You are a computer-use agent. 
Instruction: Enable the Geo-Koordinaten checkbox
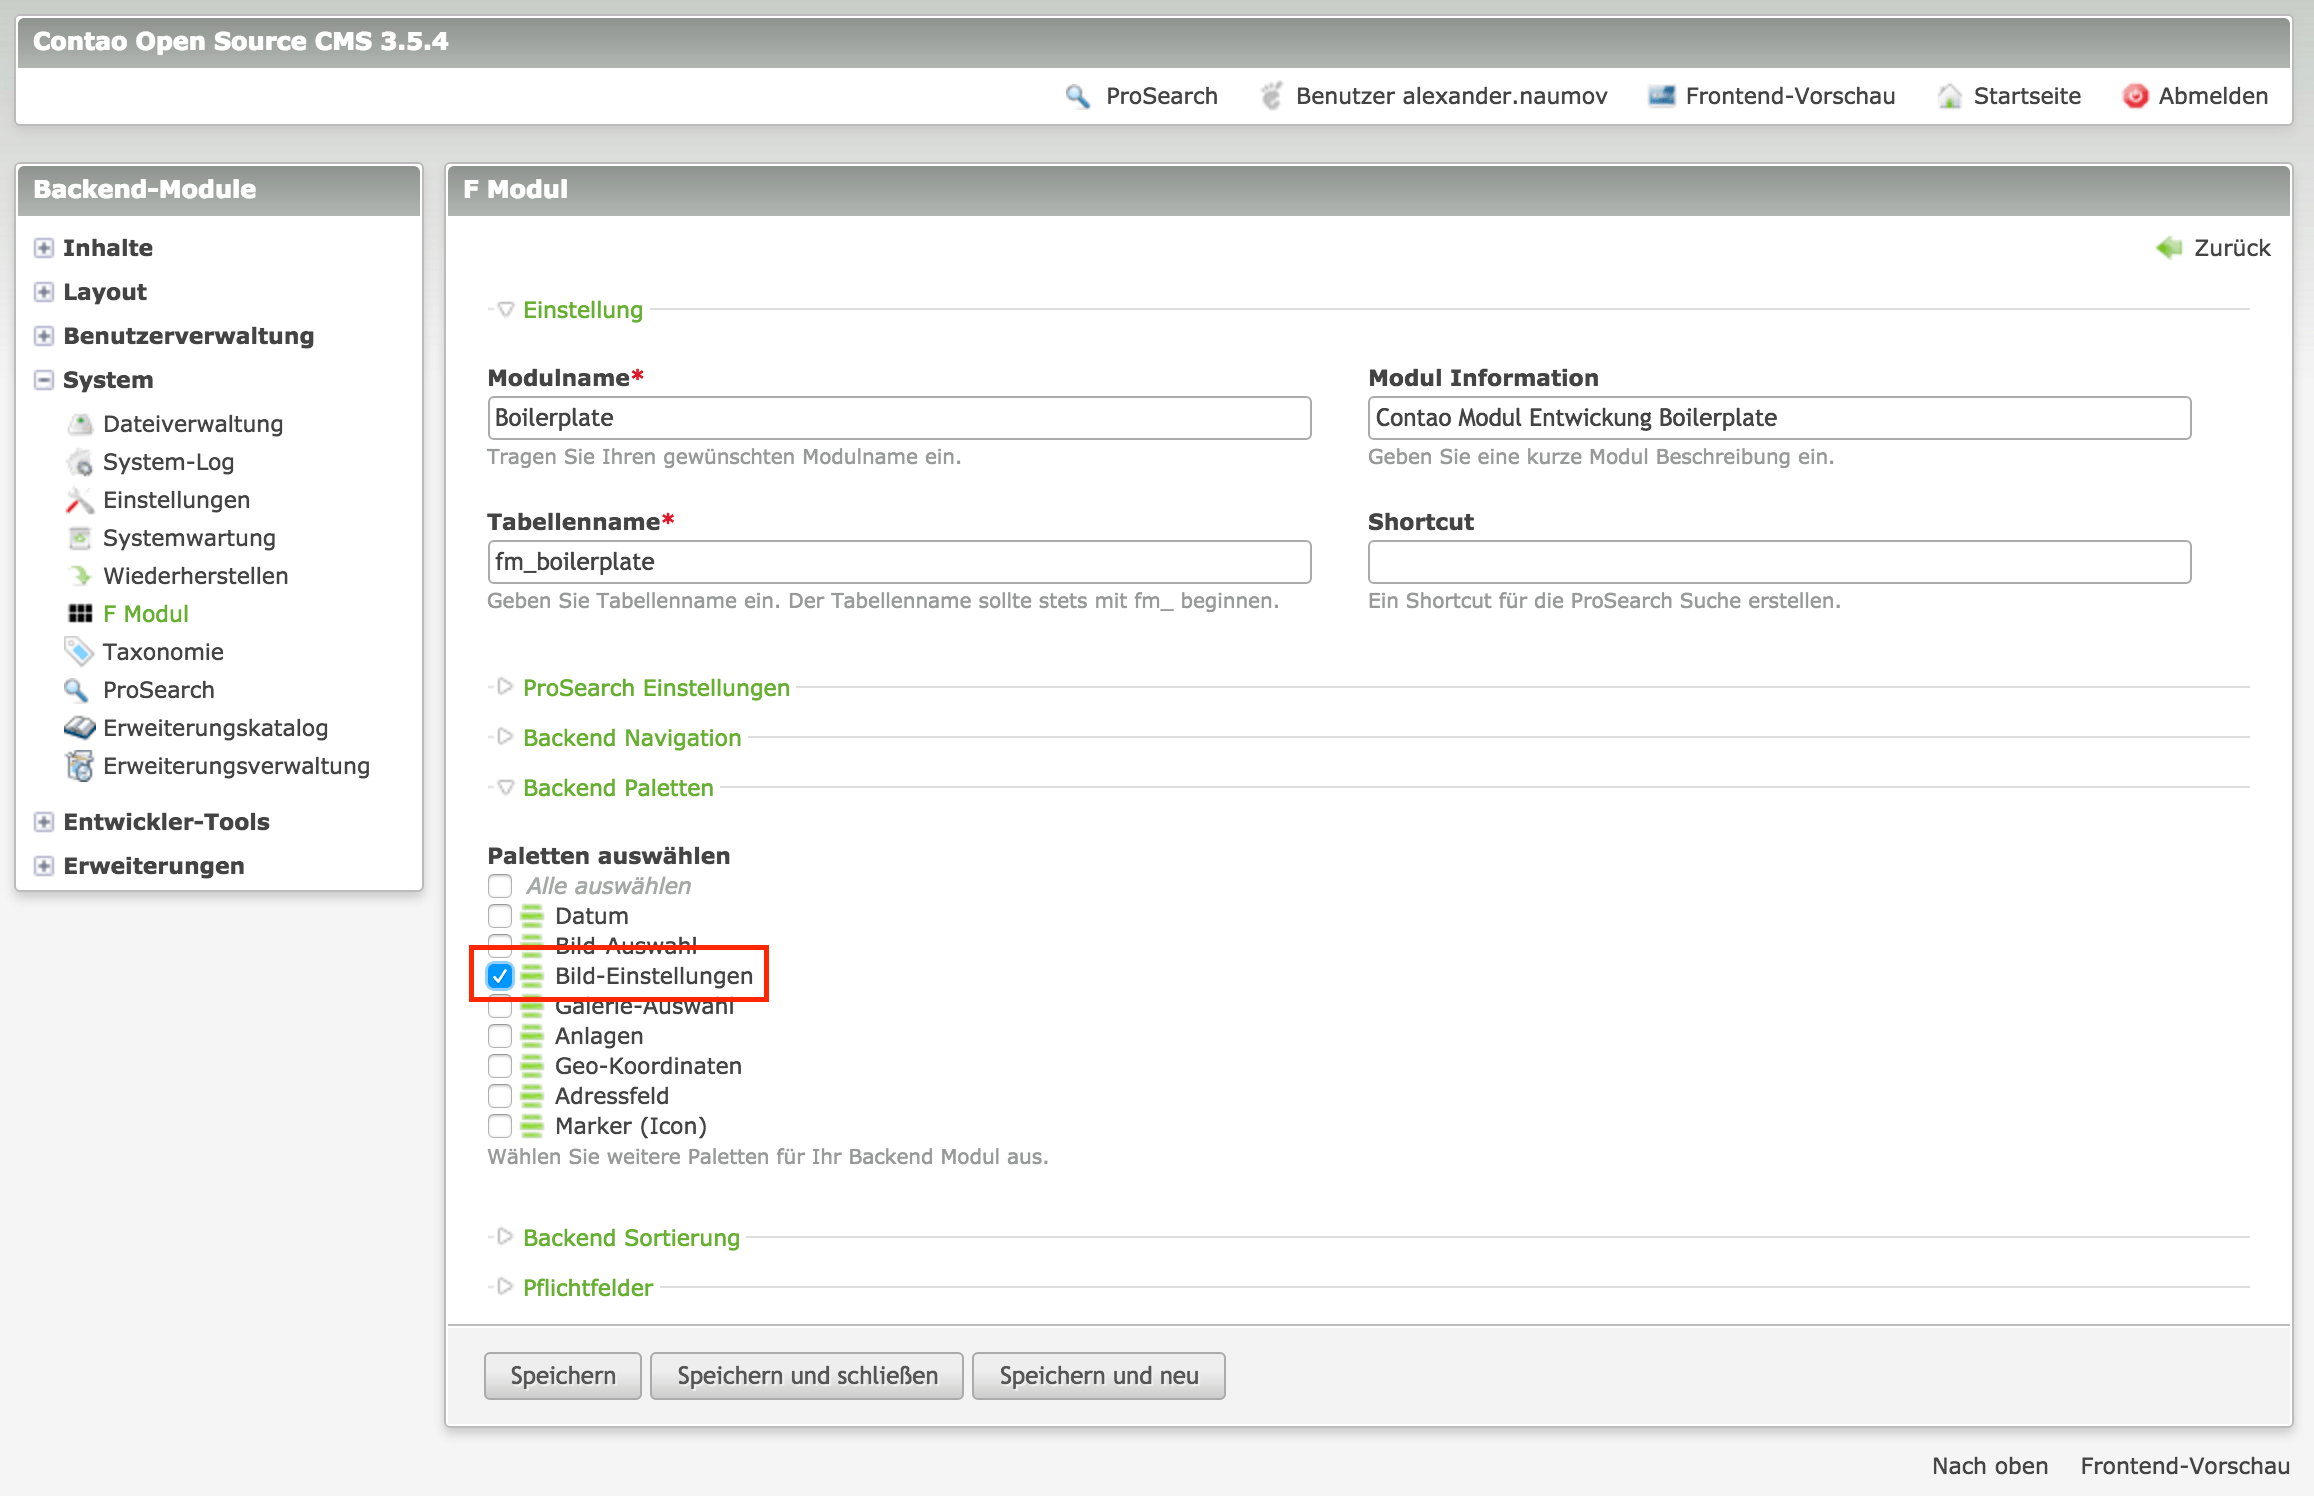coord(500,1066)
